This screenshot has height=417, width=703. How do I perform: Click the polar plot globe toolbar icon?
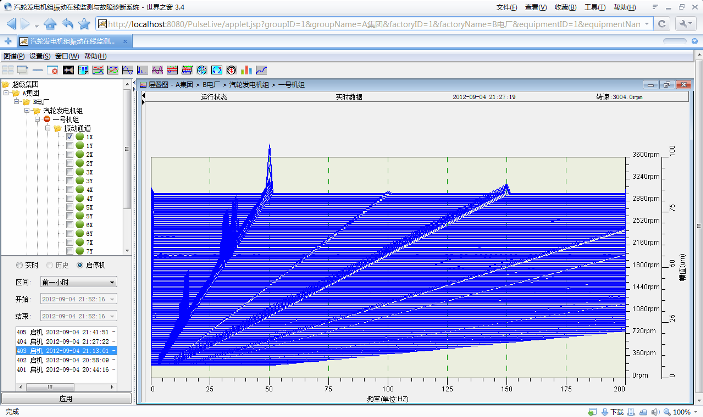coord(202,70)
